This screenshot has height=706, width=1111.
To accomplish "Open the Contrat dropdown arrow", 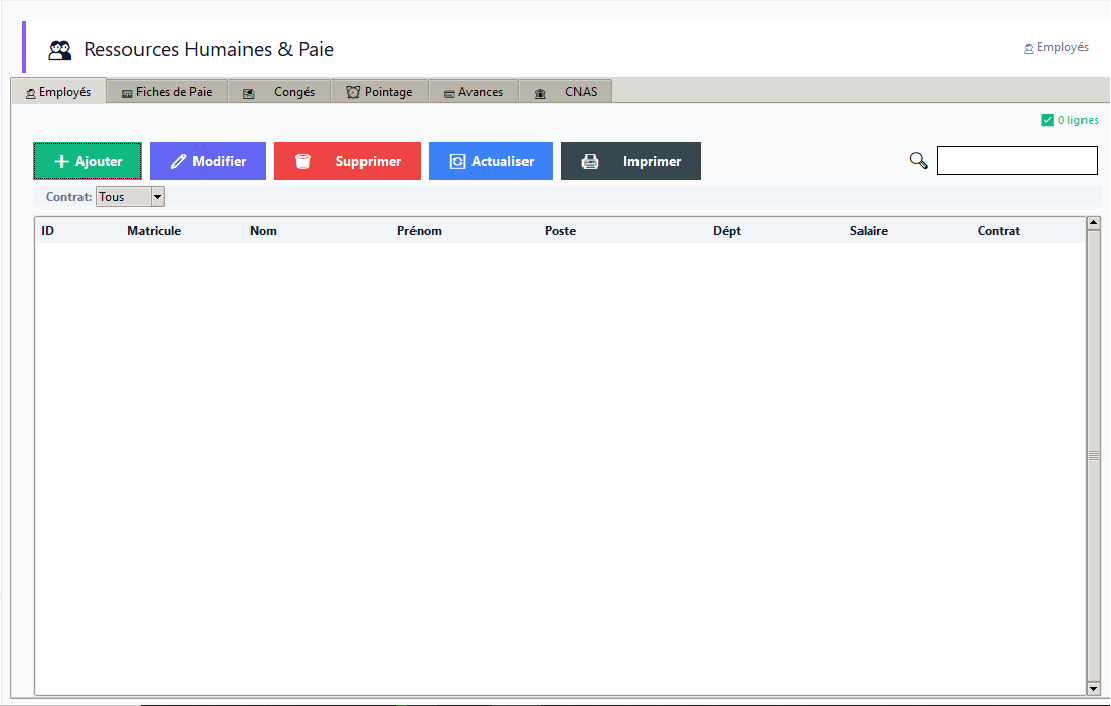I will pyautogui.click(x=157, y=197).
